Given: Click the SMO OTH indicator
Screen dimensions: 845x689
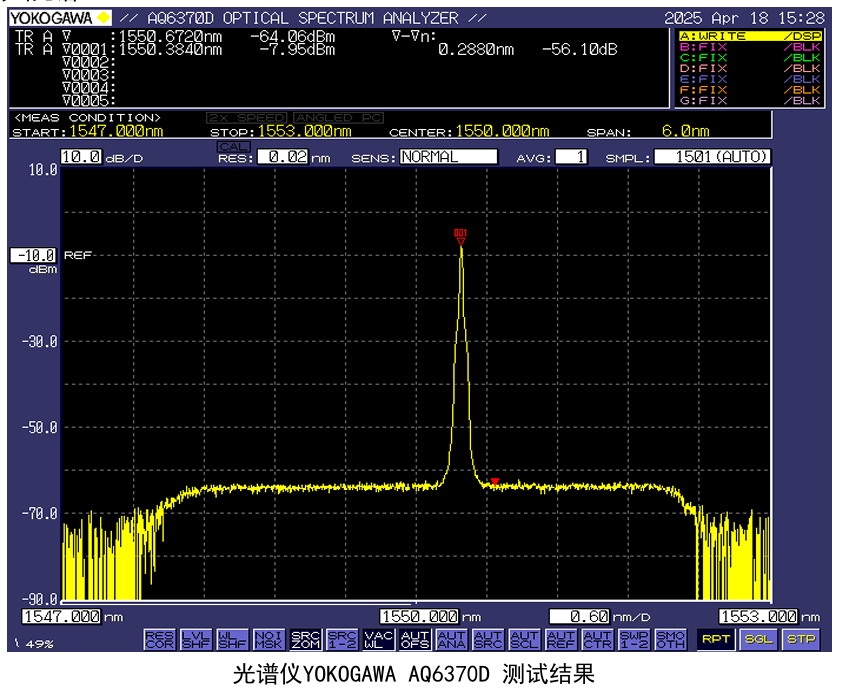Looking at the screenshot, I should [x=670, y=639].
